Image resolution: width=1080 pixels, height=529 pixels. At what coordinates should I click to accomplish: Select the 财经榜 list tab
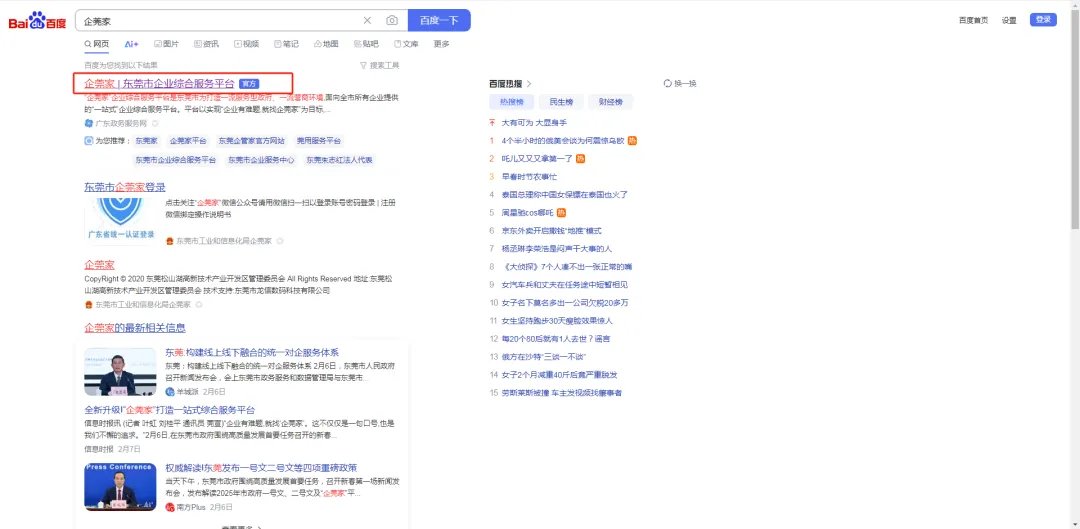610,102
